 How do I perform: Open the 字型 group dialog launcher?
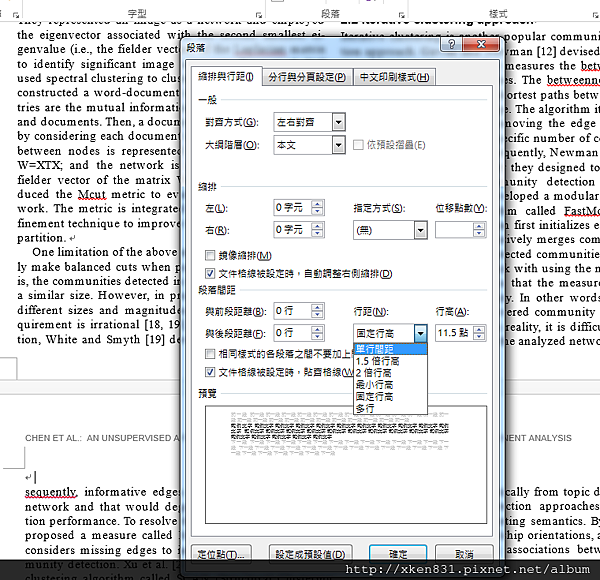(259, 15)
